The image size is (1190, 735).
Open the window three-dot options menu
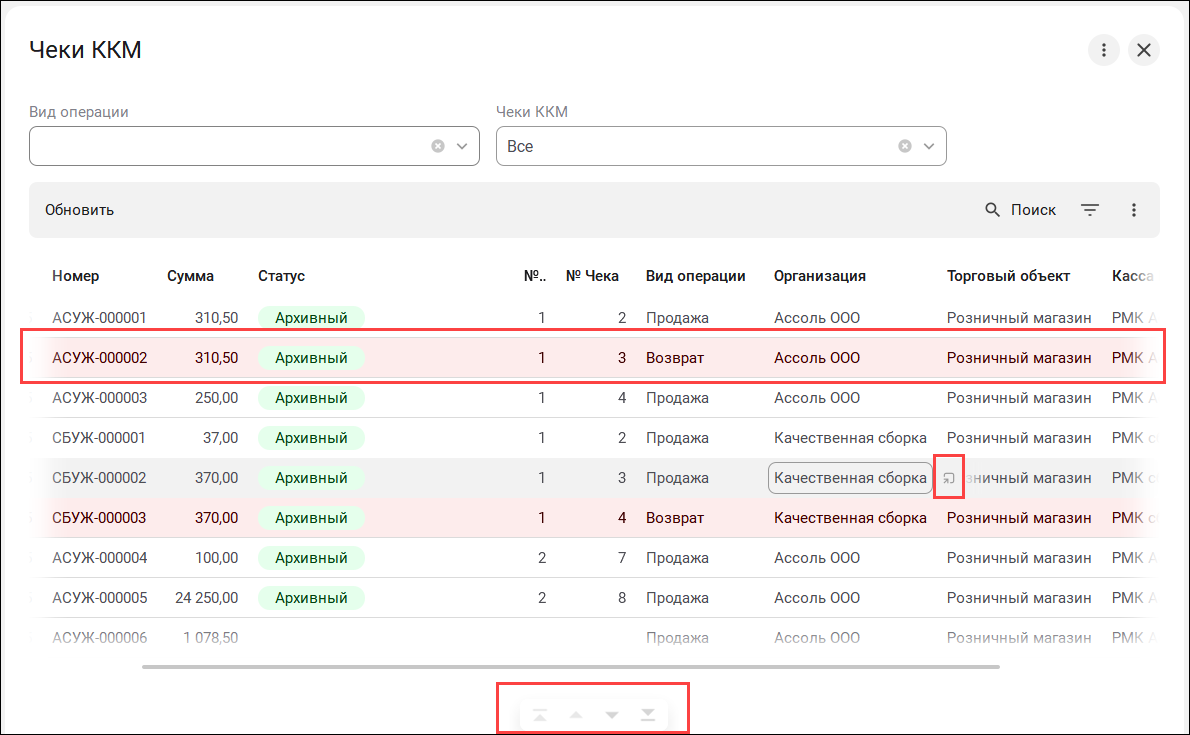[x=1104, y=50]
